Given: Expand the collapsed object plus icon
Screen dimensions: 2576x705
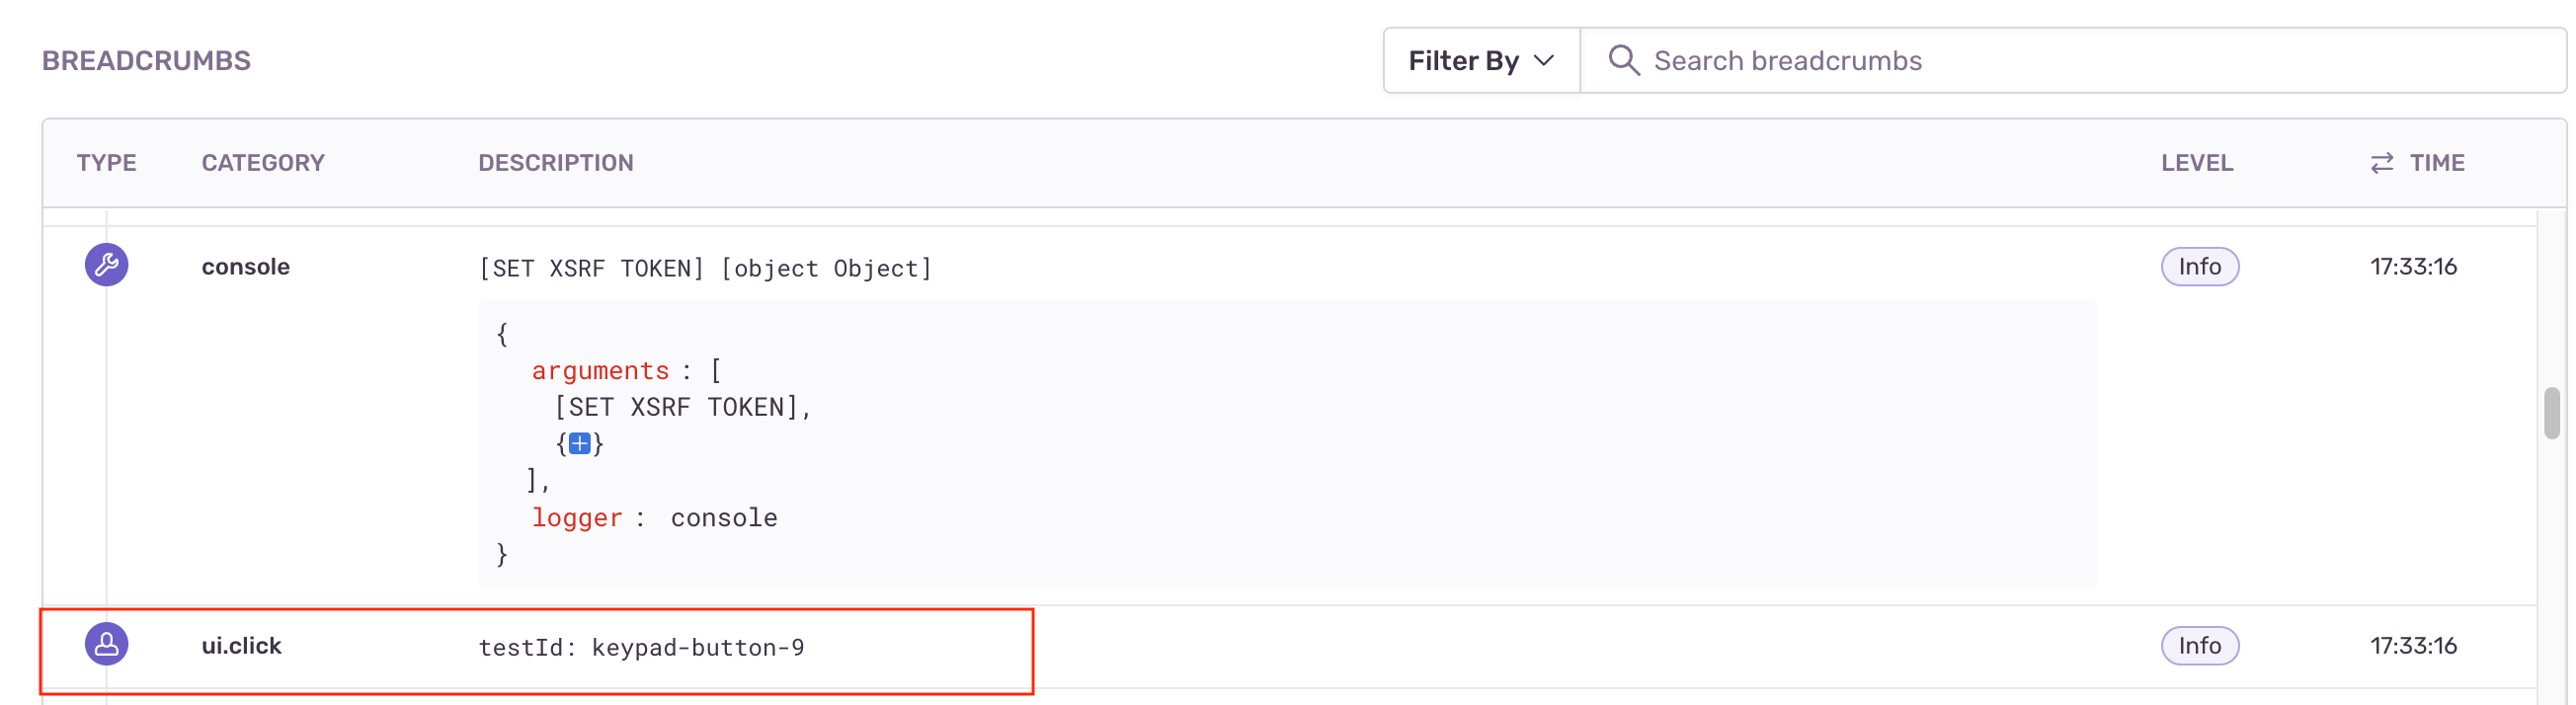Looking at the screenshot, I should pos(579,443).
